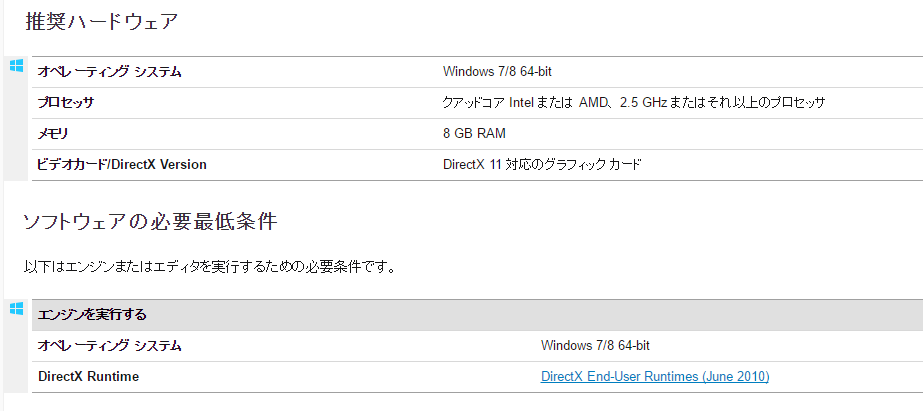The image size is (923, 411).
Task: Click オペレーティング システム label under エンジンを実行する
Action: tap(109, 346)
